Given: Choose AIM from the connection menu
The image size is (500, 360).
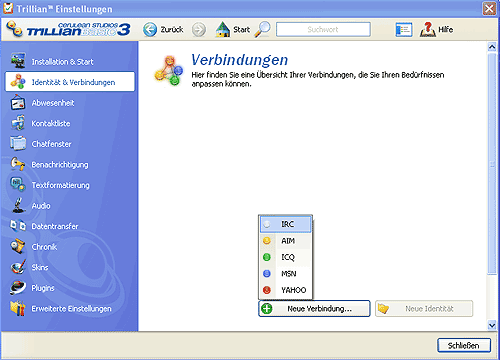Looking at the screenshot, I should (x=286, y=240).
